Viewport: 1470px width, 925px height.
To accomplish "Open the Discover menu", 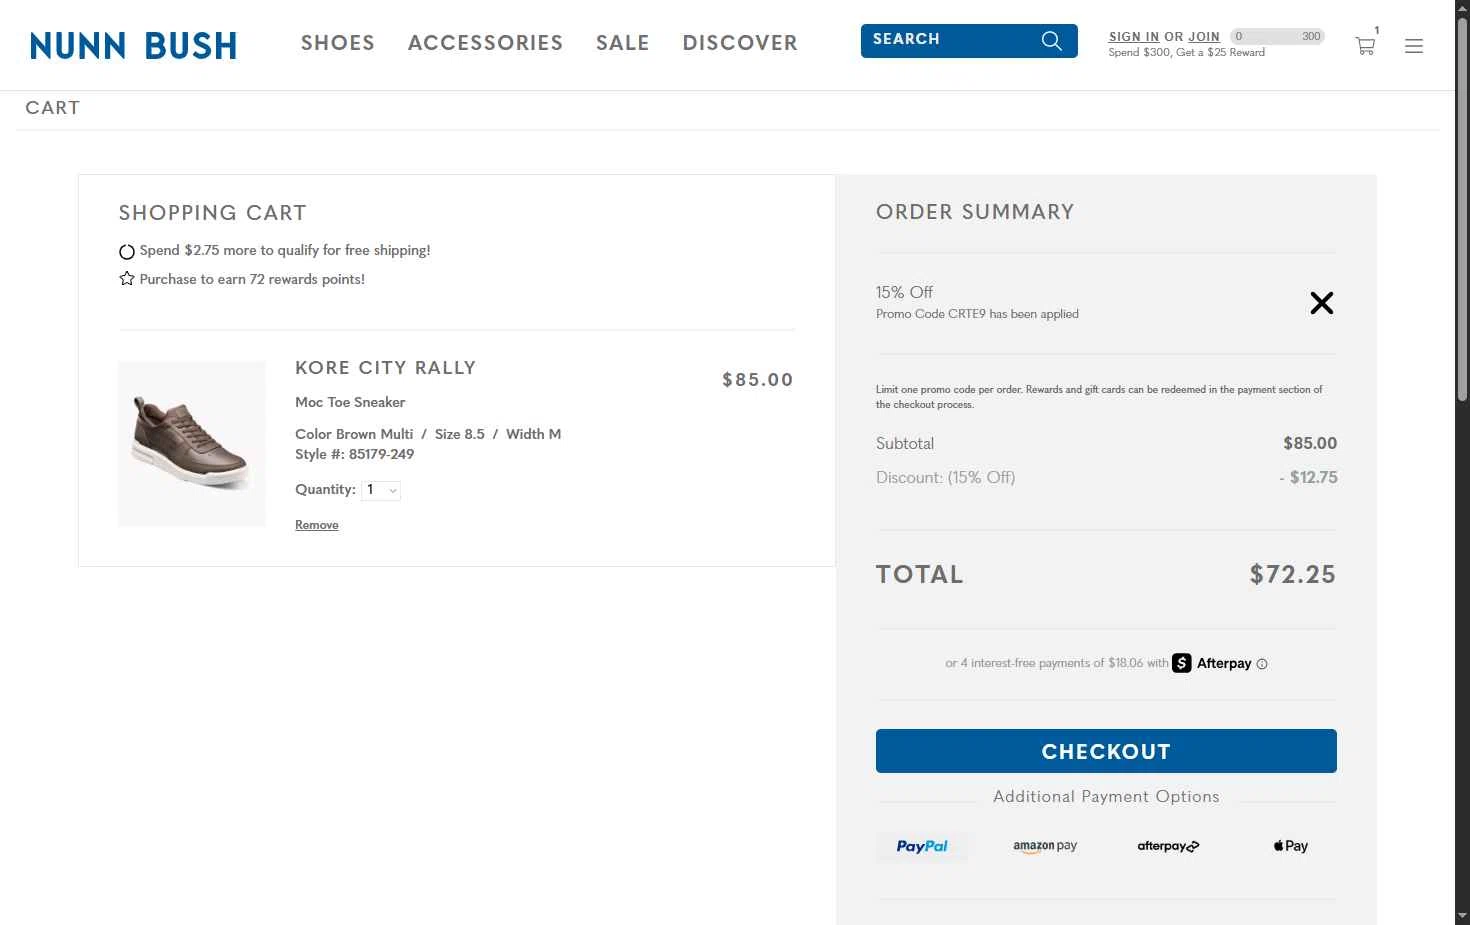I will click(x=740, y=43).
